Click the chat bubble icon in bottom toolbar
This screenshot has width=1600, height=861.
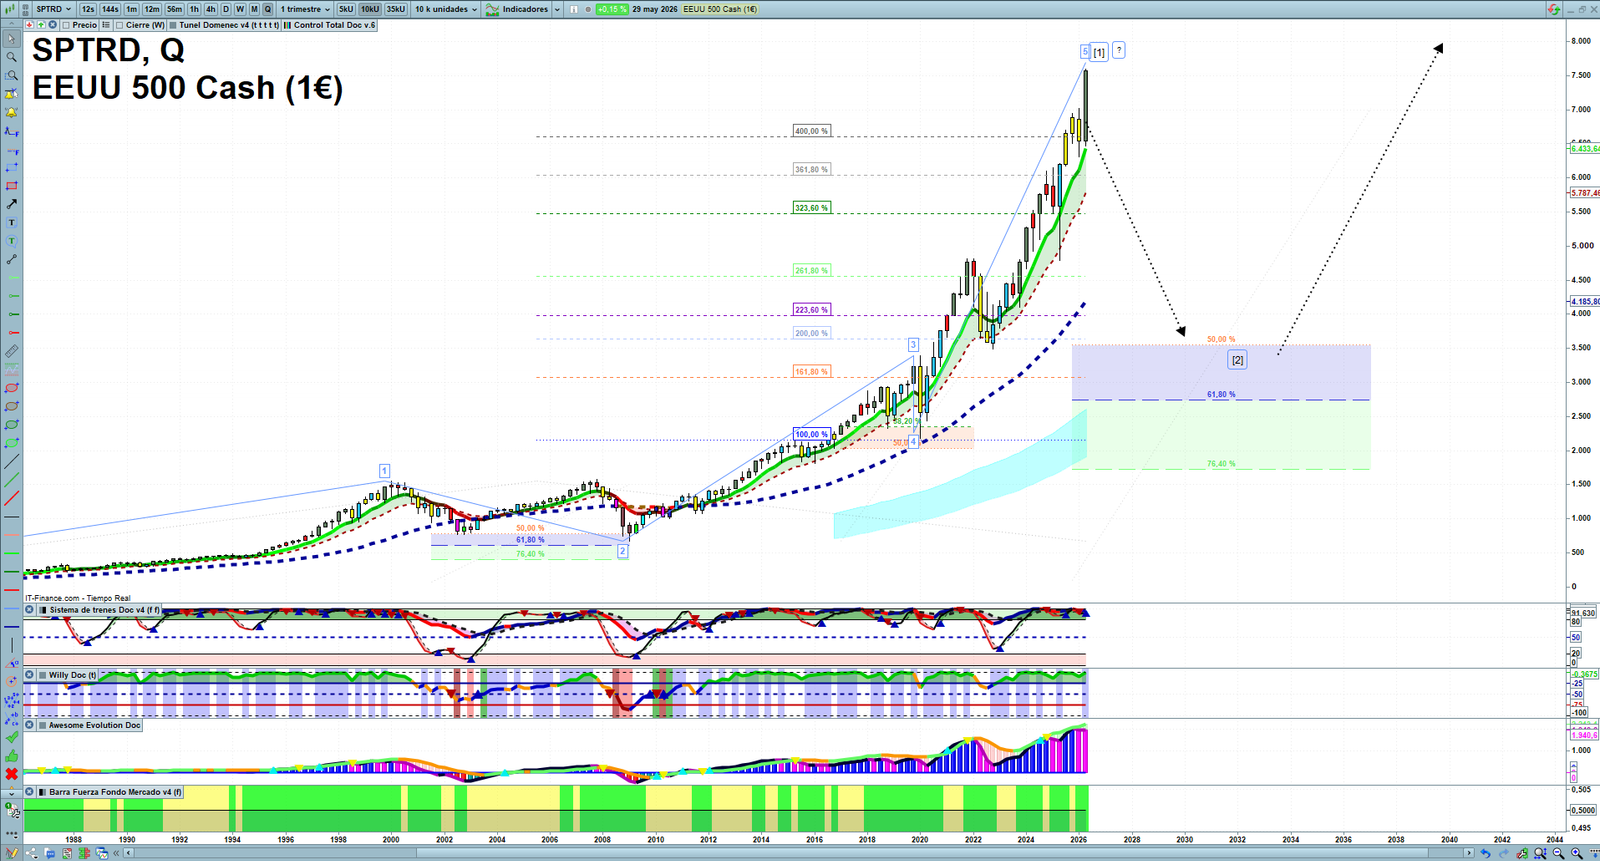[x=50, y=853]
